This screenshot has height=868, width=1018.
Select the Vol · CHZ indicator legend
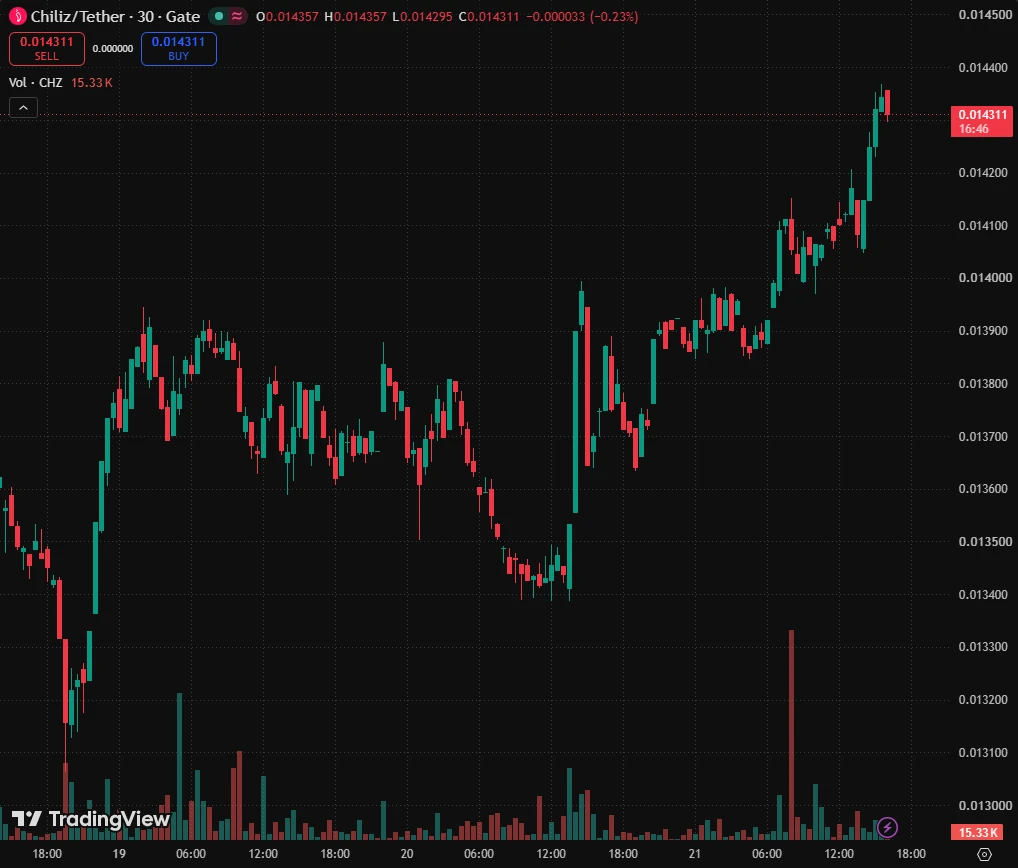point(36,82)
